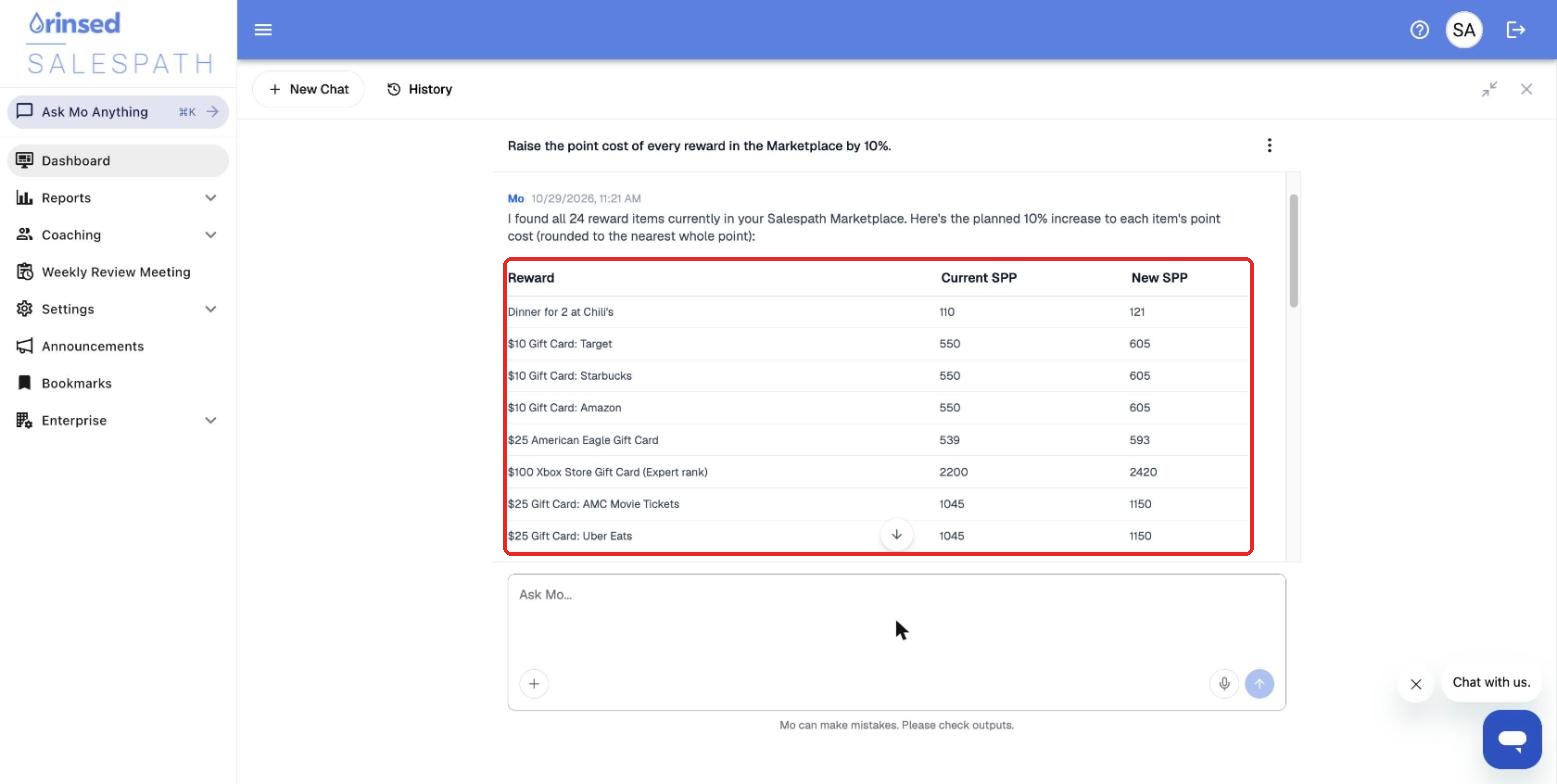Click the Rinsed Salespath logo
Viewport: 1557px width, 784px height.
[119, 44]
